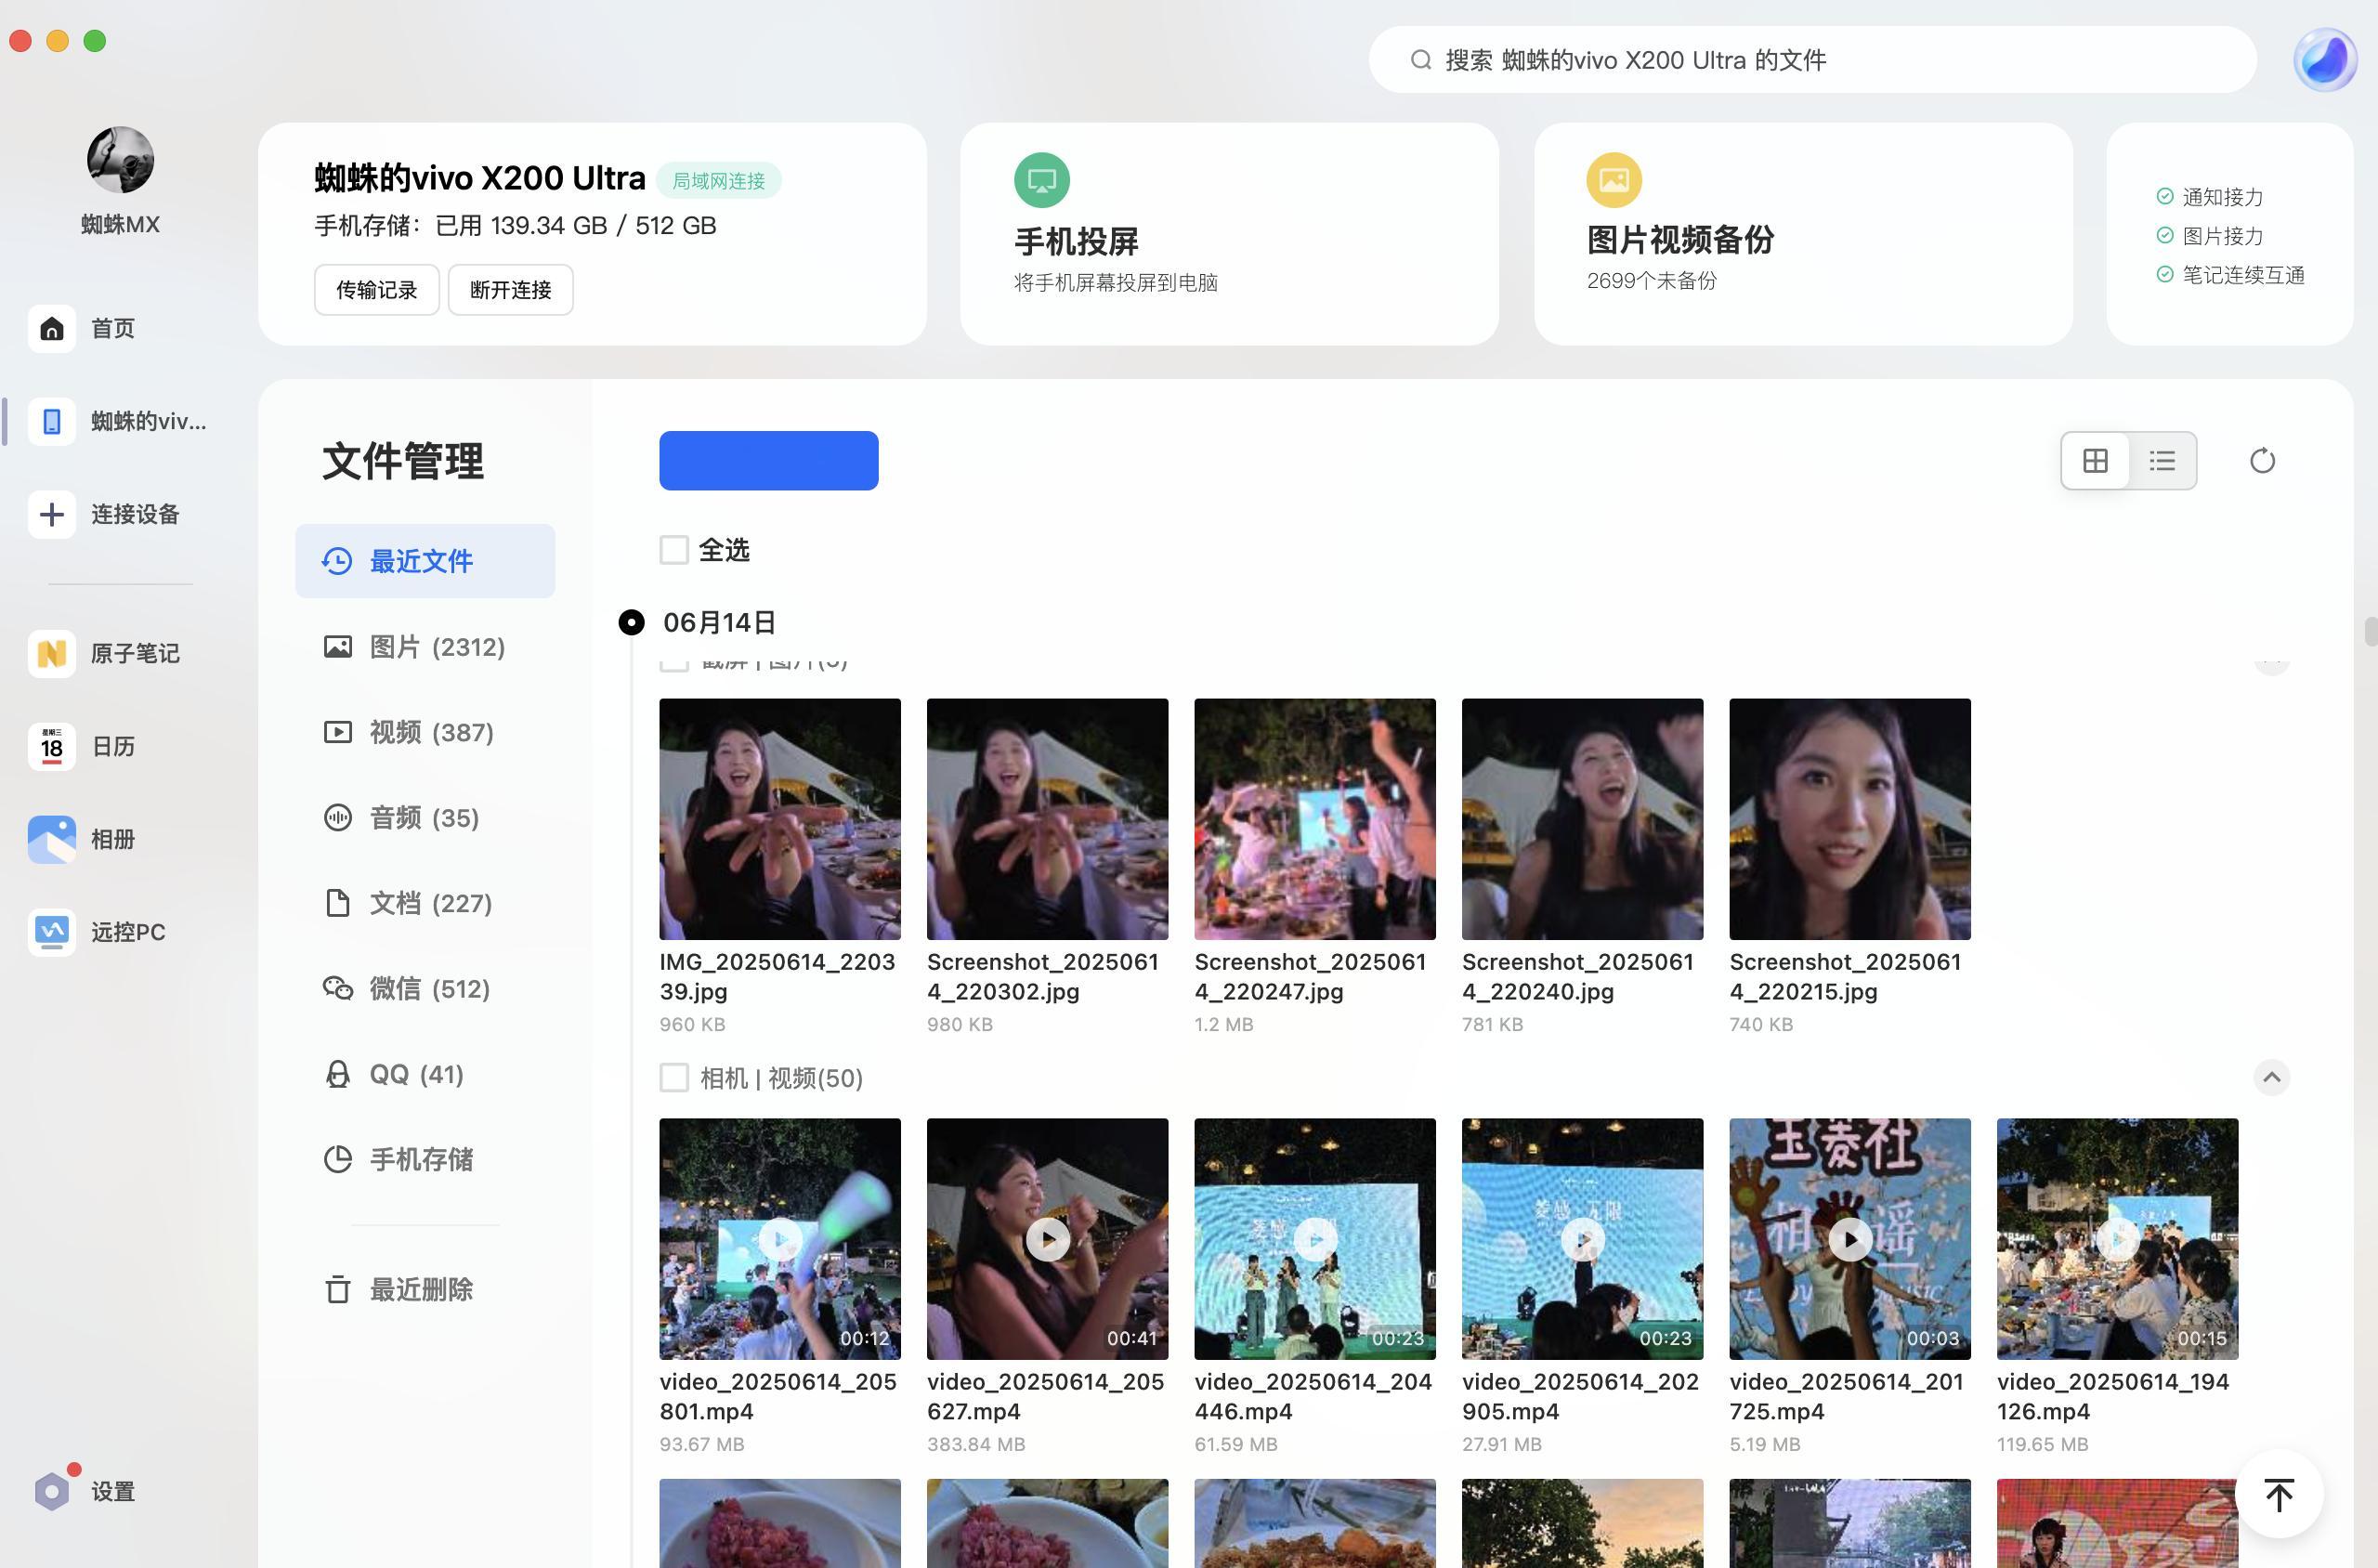Click the 断开连接 button
The width and height of the screenshot is (2378, 1568).
[x=510, y=290]
